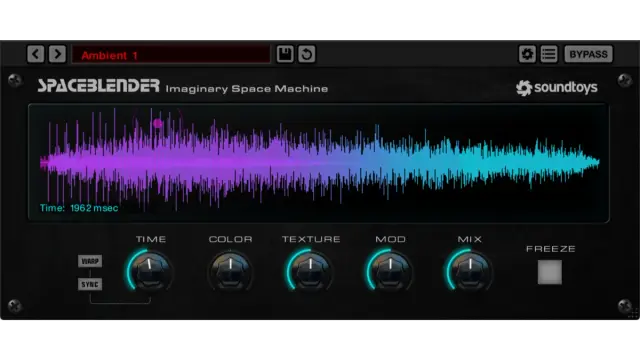Screen dimensions: 640x360
Task: Click the Bypass button
Action: pos(588,54)
